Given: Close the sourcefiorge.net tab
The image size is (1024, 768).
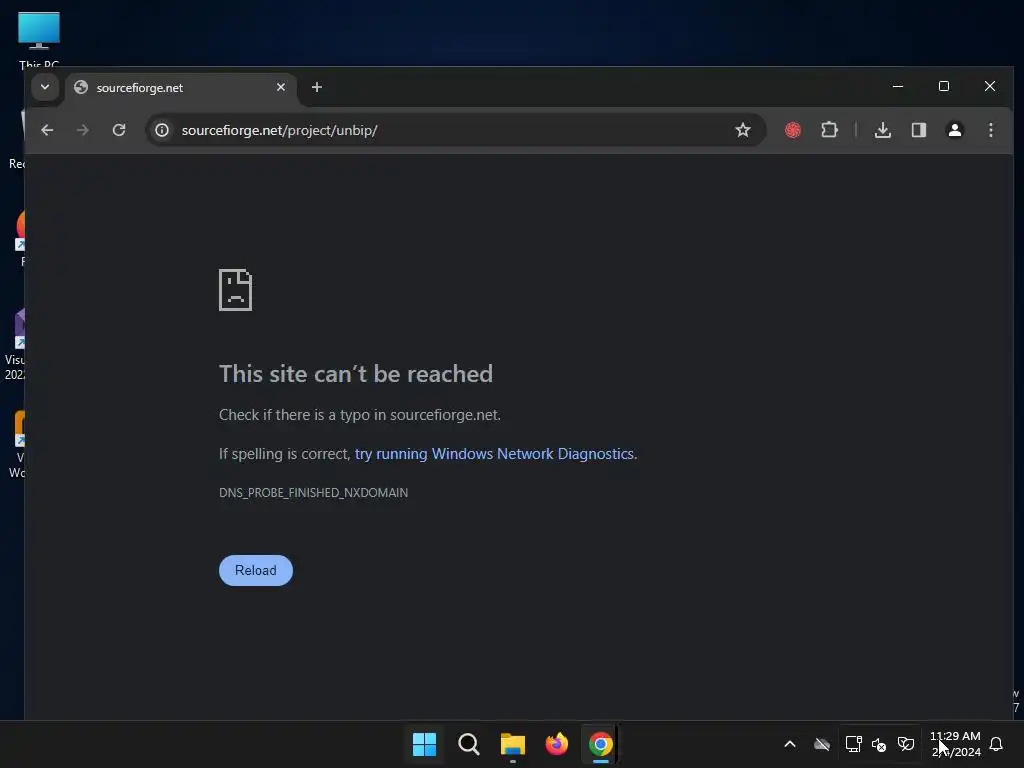Looking at the screenshot, I should click(281, 87).
